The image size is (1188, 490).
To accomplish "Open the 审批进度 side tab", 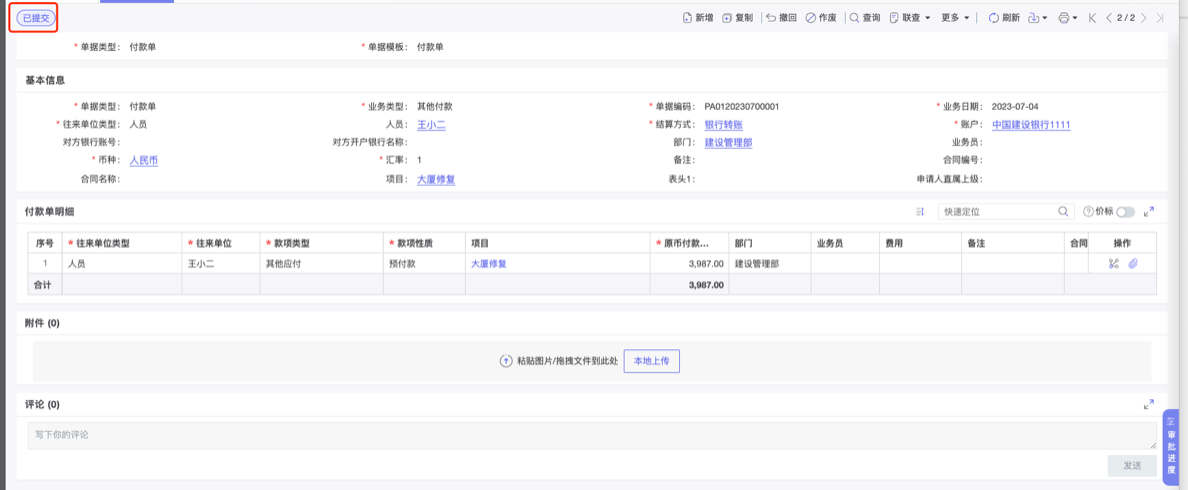I will click(x=1171, y=447).
